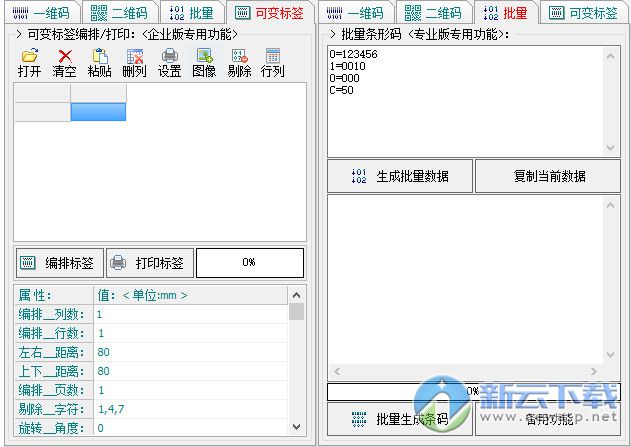The height and width of the screenshot is (447, 631).
Task: Click the 复制当前数据 button
Action: (548, 176)
